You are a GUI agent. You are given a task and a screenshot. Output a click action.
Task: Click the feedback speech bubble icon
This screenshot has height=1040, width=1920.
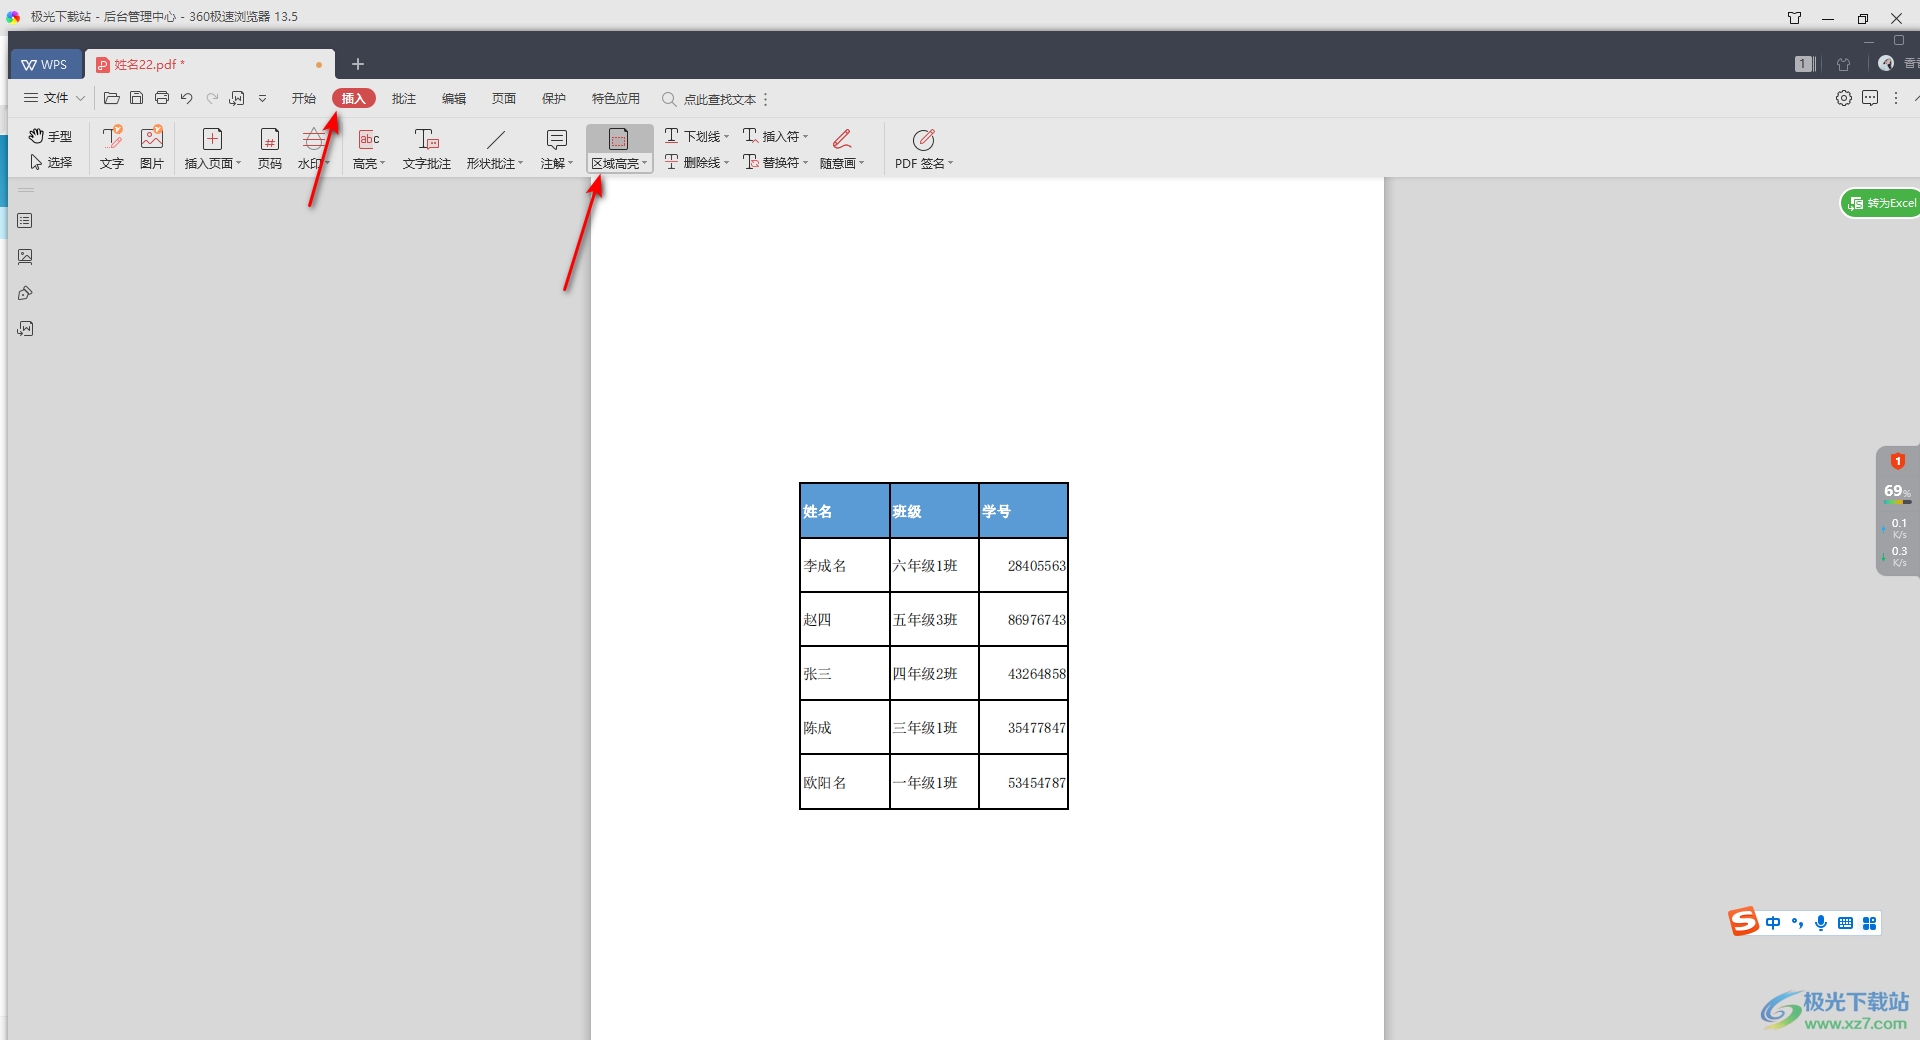pyautogui.click(x=1870, y=98)
